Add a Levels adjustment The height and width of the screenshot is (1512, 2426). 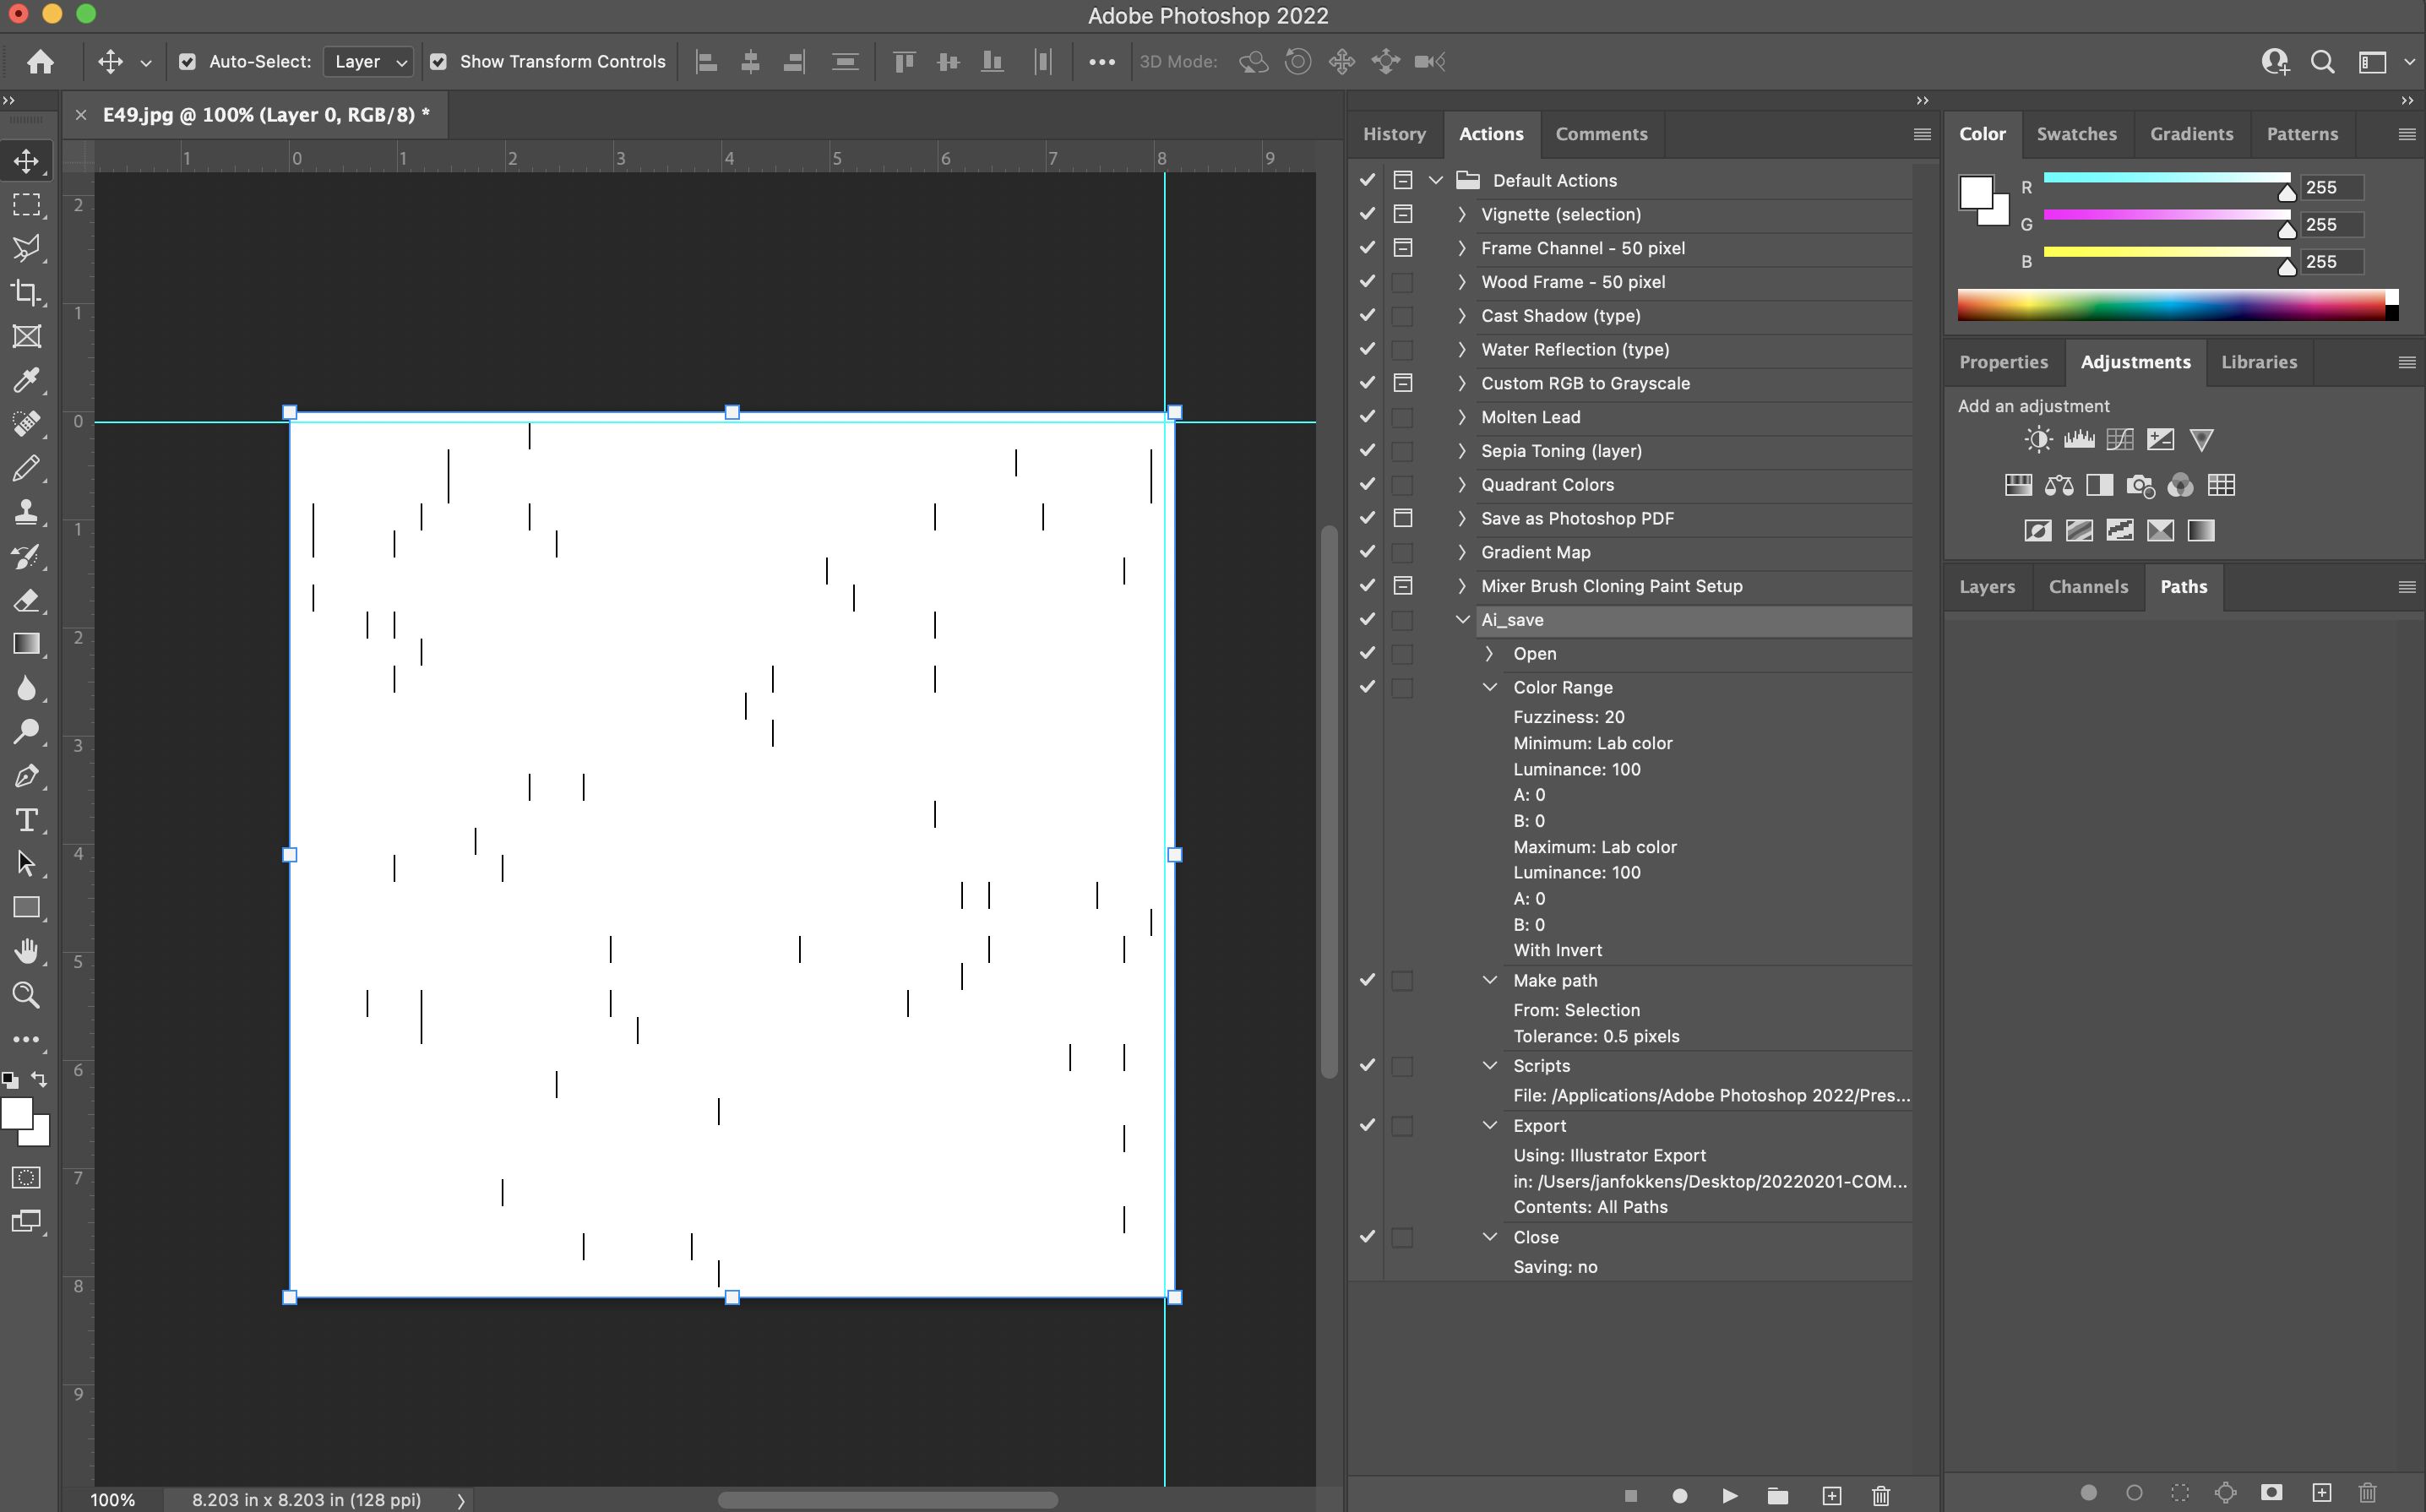click(x=2079, y=439)
